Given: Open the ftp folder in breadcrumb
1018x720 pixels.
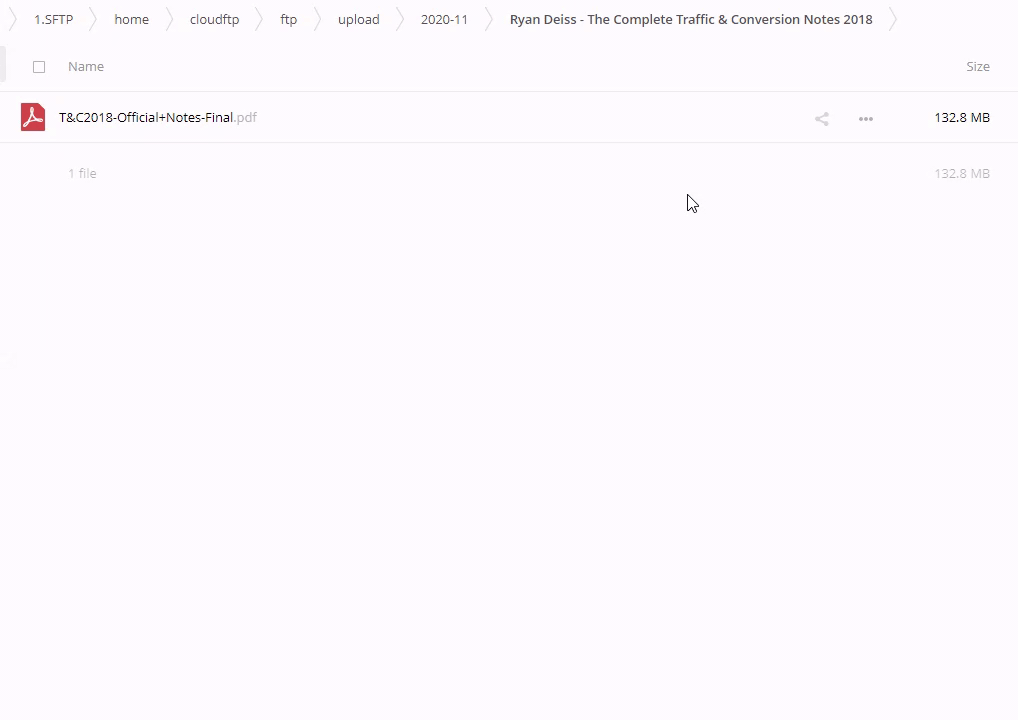Looking at the screenshot, I should [x=288, y=19].
